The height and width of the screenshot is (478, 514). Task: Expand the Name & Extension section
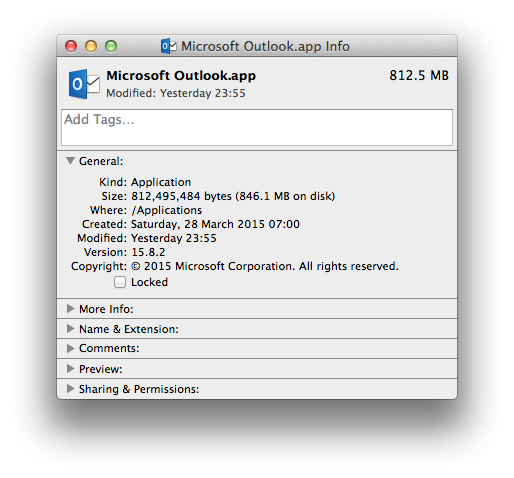click(x=70, y=329)
